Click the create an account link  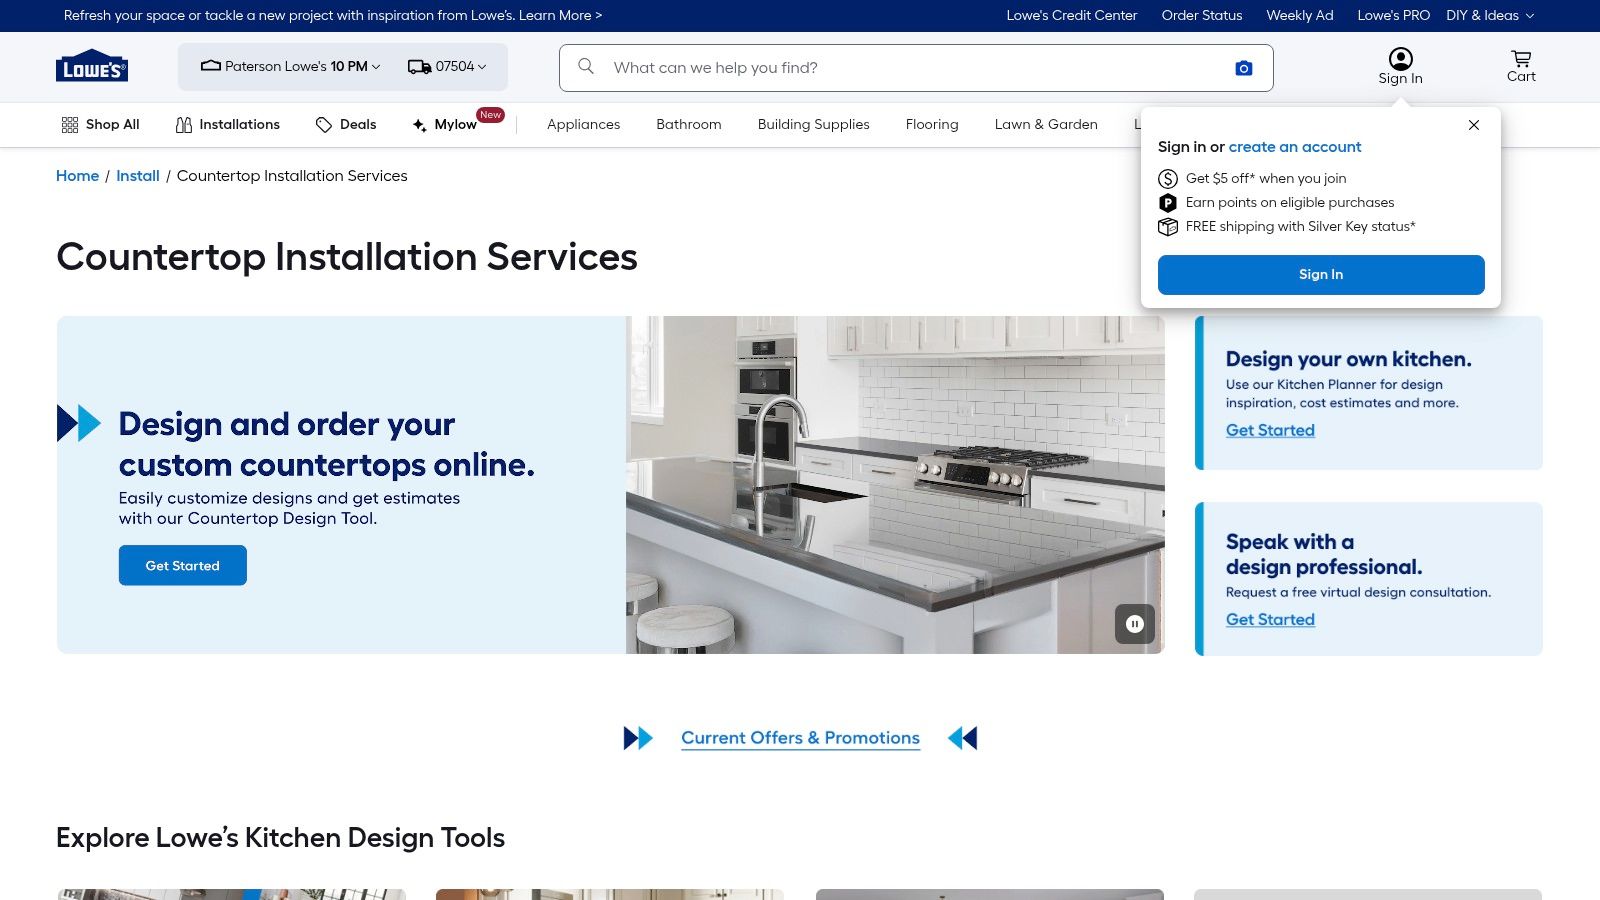[1295, 147]
